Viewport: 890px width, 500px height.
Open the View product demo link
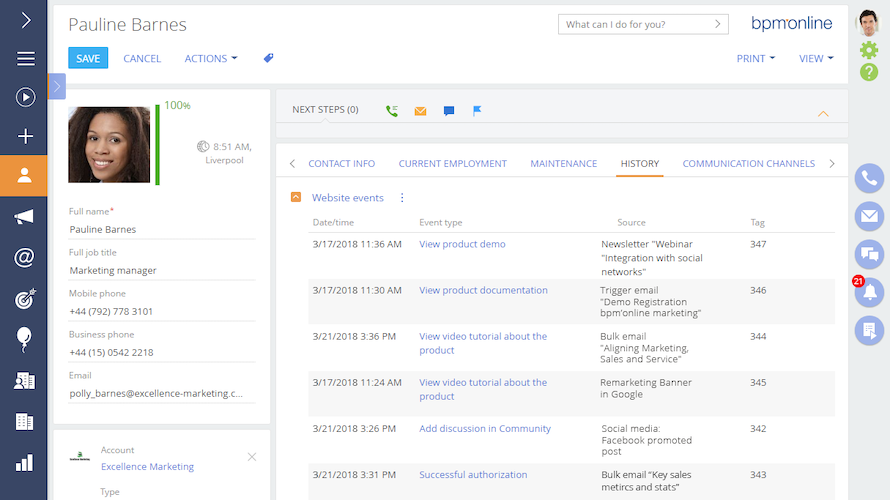pos(462,244)
